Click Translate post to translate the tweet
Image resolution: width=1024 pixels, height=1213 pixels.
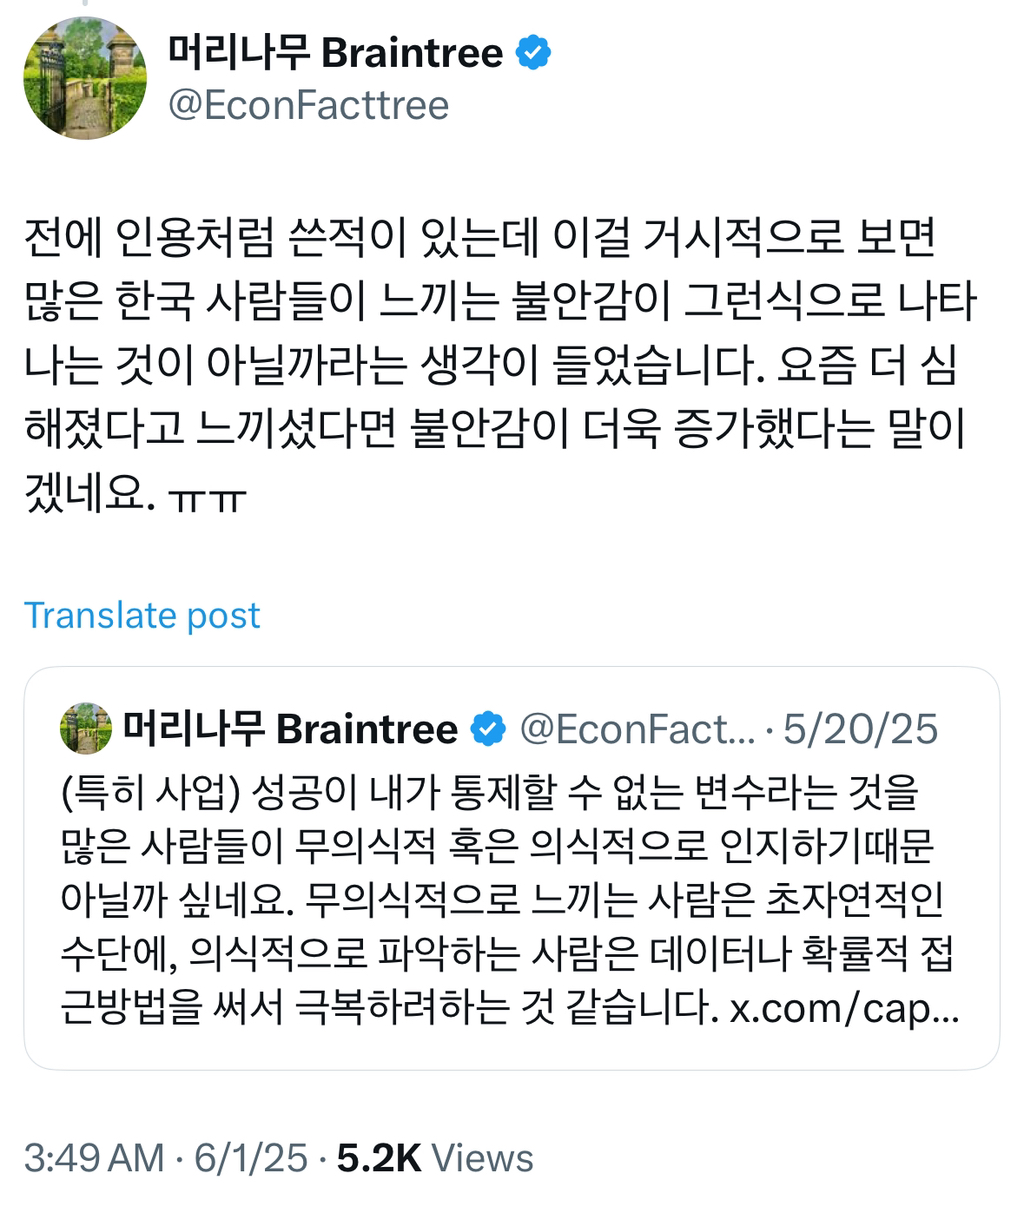pos(142,615)
